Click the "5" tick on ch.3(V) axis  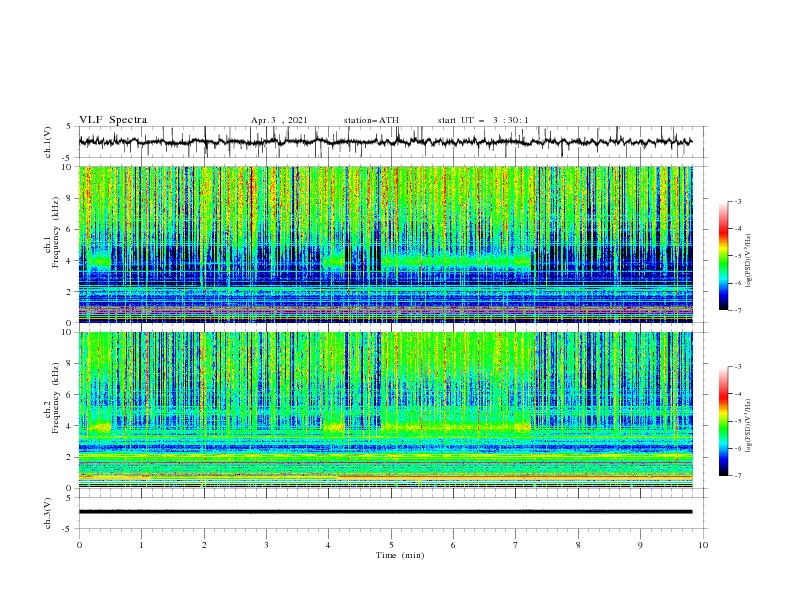(71, 498)
